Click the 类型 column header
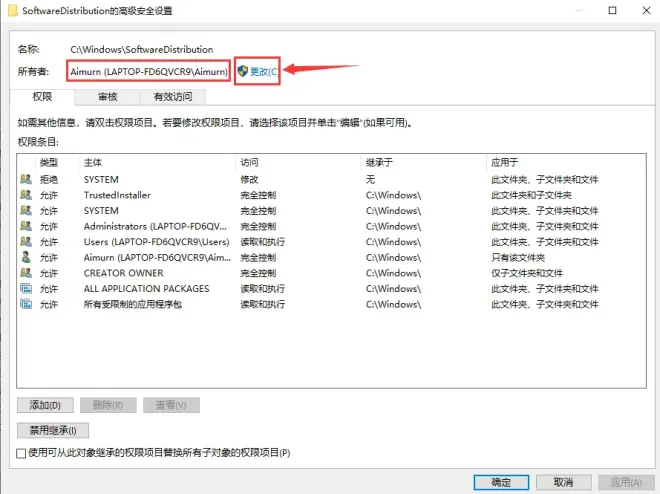The image size is (660, 494). [49, 162]
